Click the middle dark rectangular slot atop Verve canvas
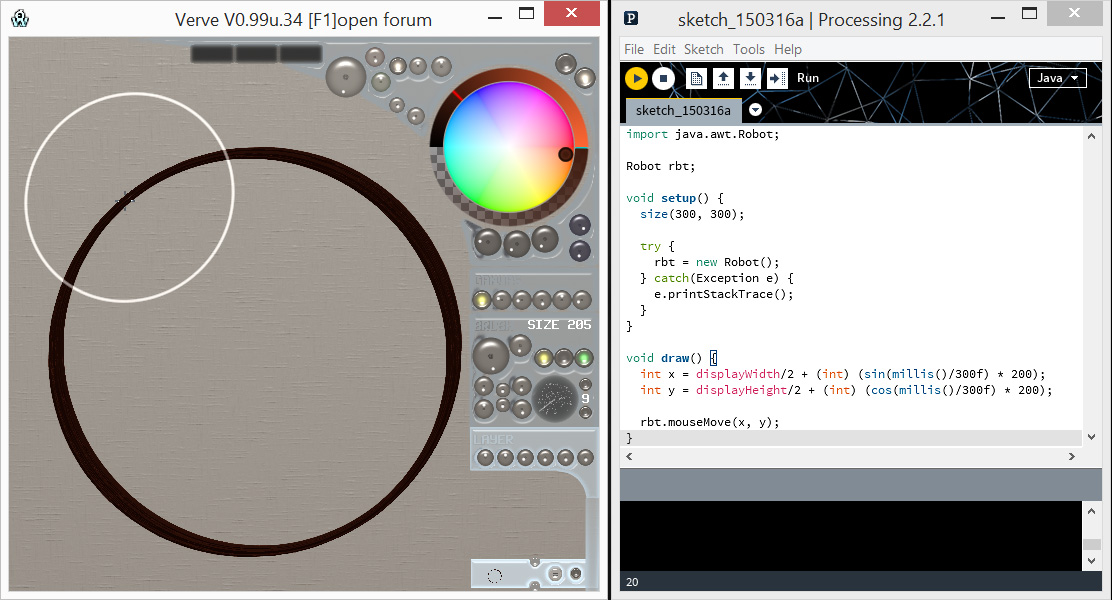The image size is (1112, 600). click(256, 54)
